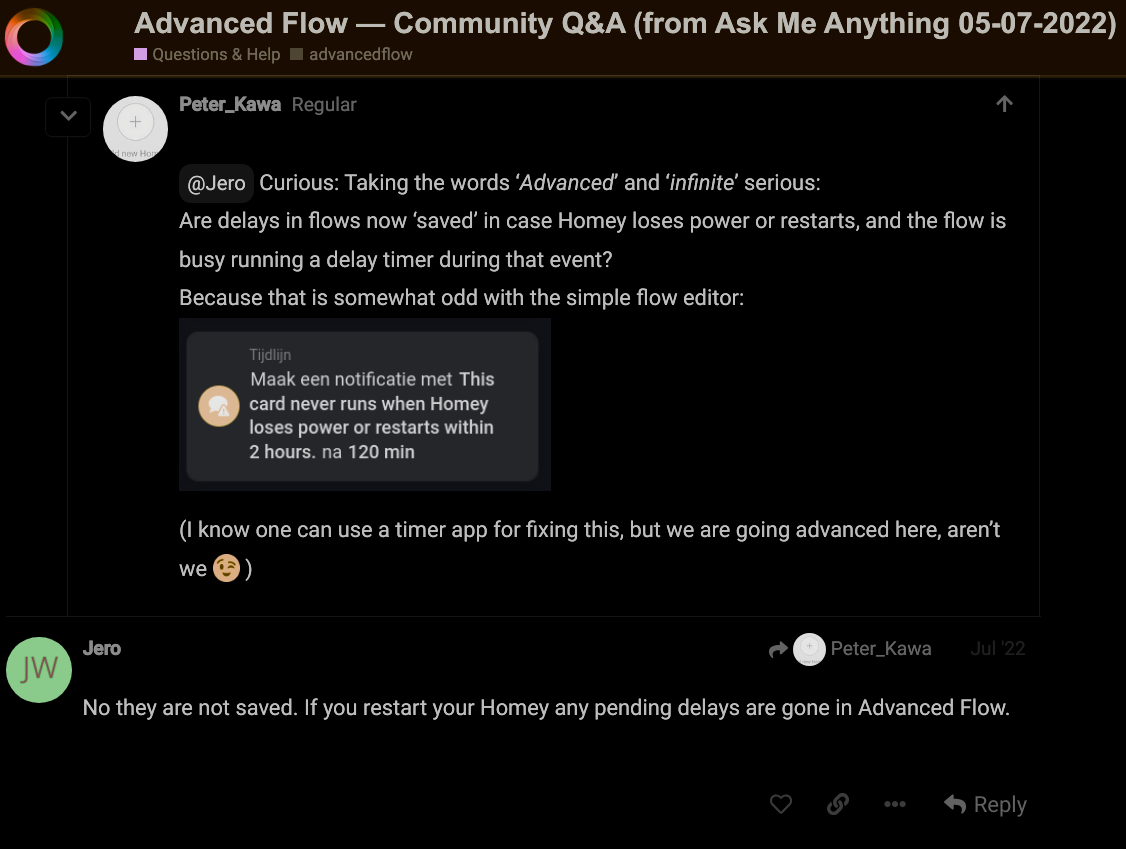The height and width of the screenshot is (849, 1126).
Task: Copy the post link via chain icon
Action: 838,804
